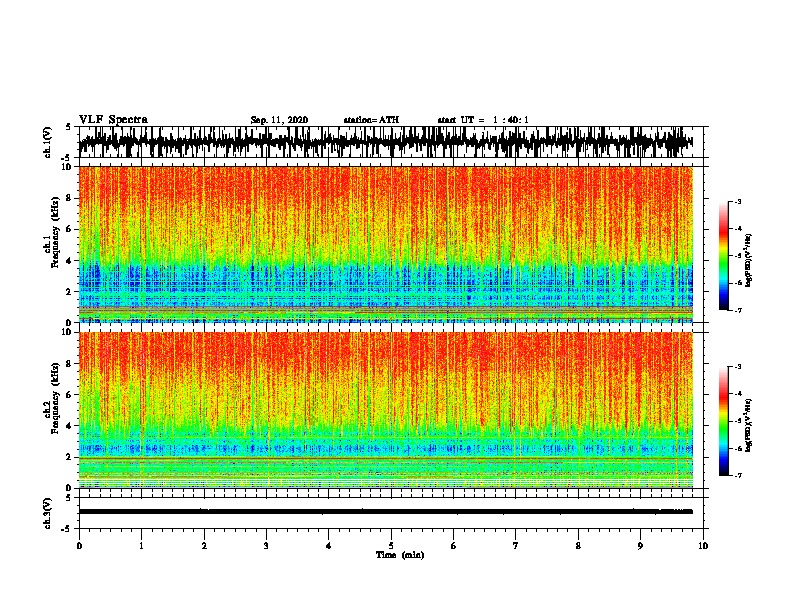Click the time-axis end label "10"
Viewport: 792px width, 612px height.
tap(703, 546)
